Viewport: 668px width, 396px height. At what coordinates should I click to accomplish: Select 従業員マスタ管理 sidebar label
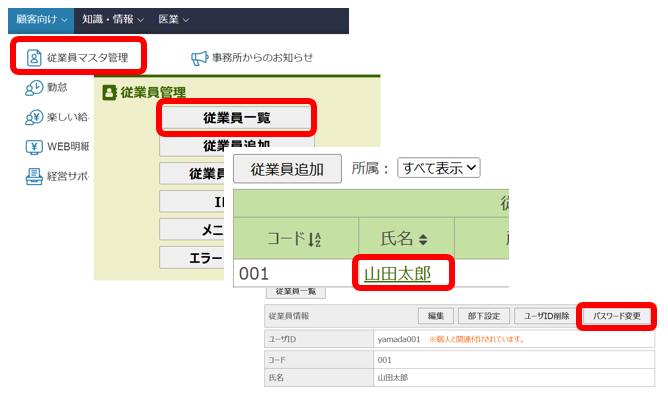coord(87,58)
